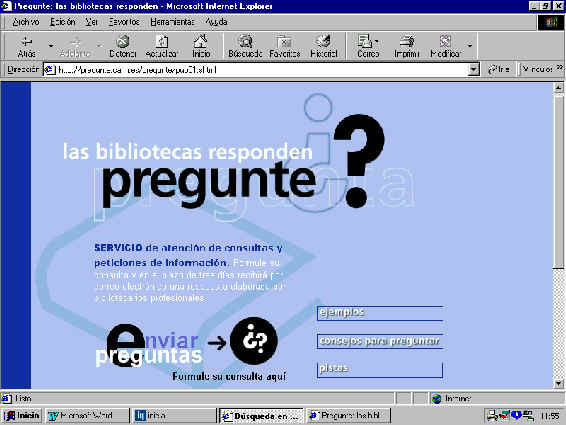Click the consejos para preguntar link
Image resolution: width=566 pixels, height=425 pixels.
[380, 341]
